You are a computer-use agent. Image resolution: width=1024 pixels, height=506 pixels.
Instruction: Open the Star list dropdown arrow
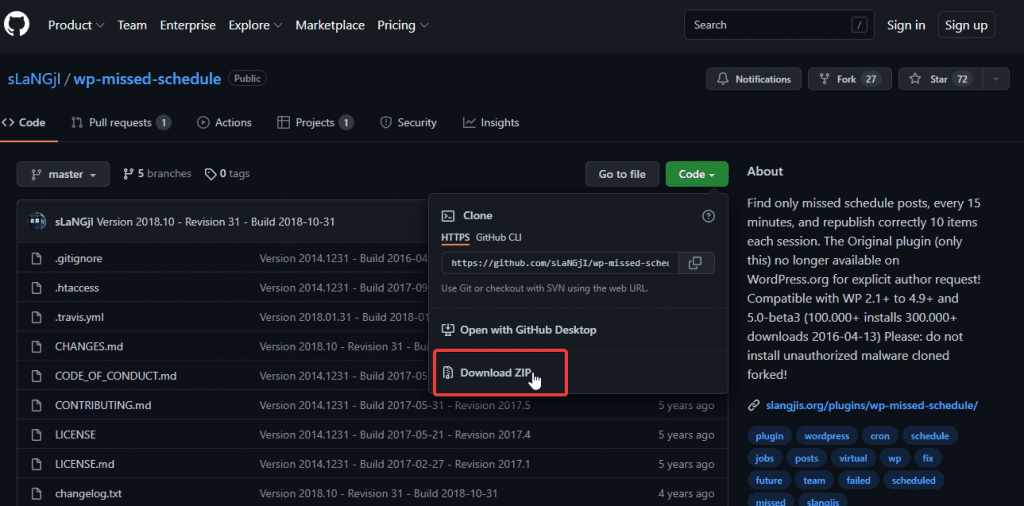coord(996,79)
